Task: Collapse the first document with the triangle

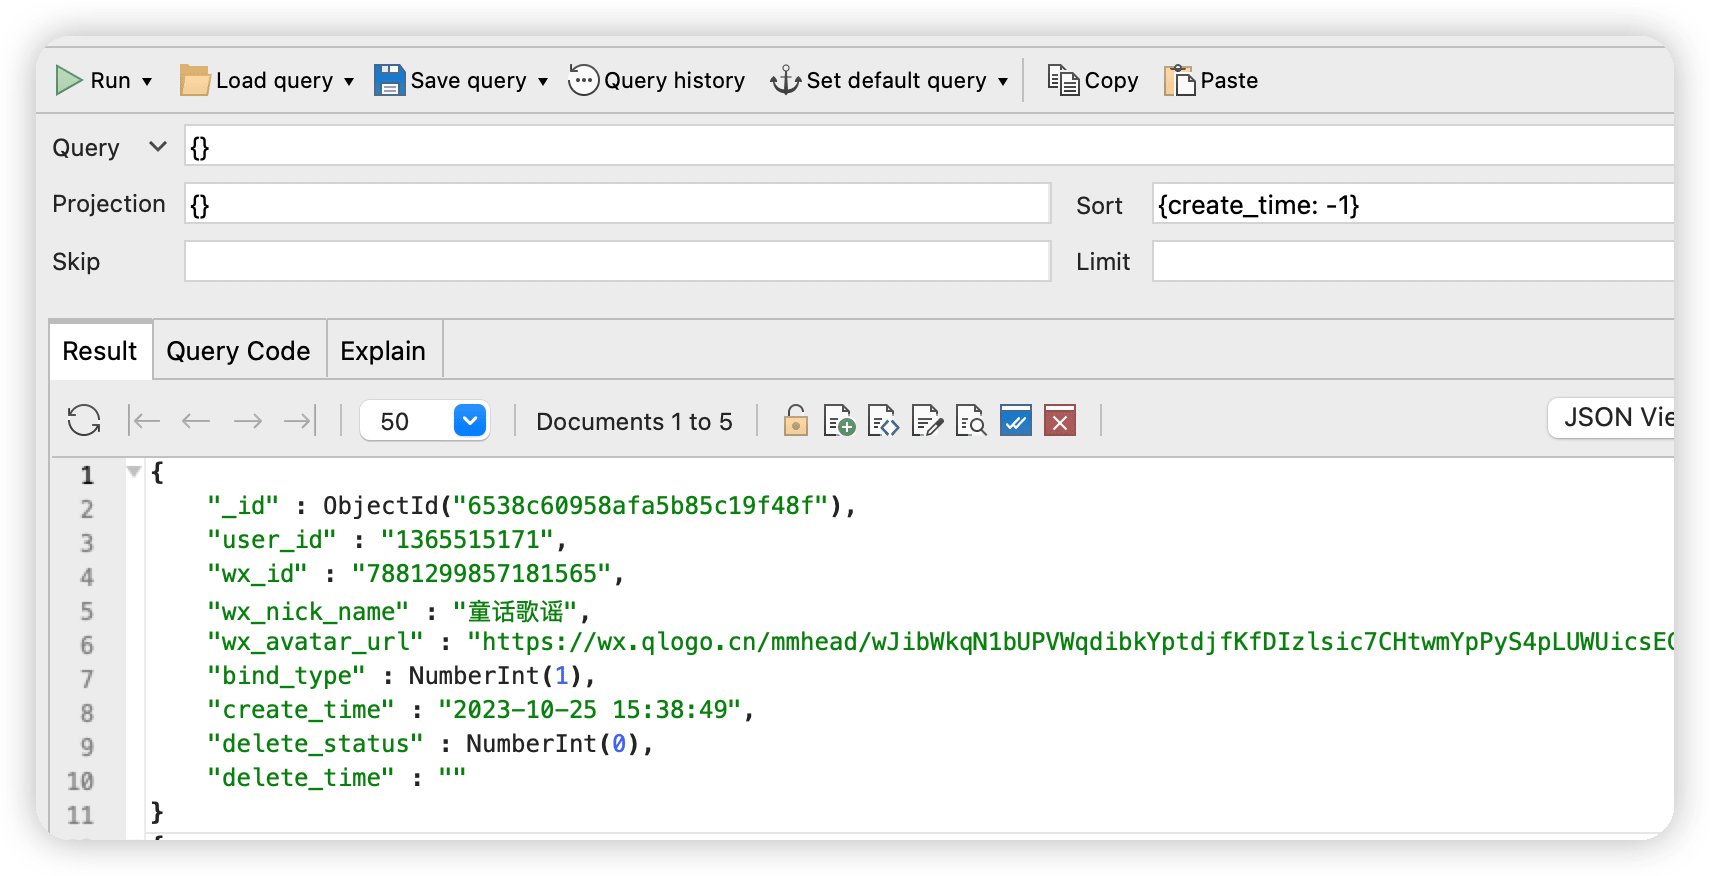Action: click(133, 471)
